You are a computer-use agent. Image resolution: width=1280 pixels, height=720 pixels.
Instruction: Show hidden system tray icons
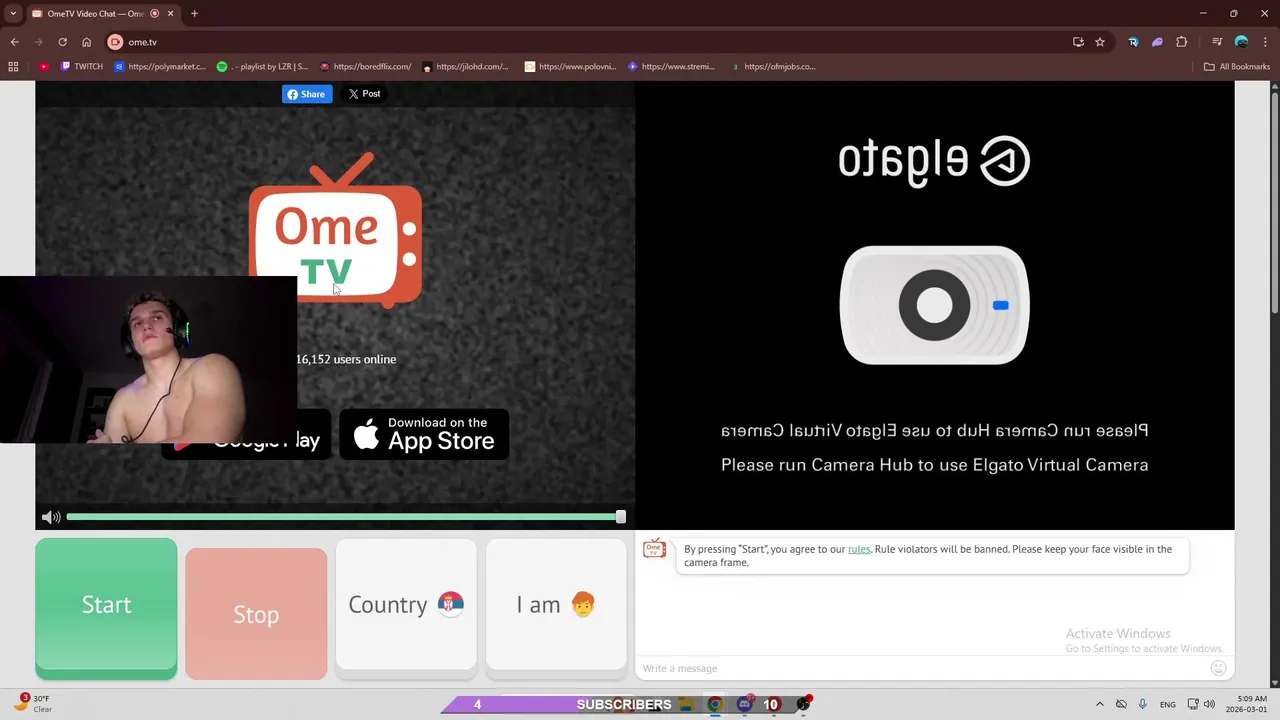coord(1100,704)
